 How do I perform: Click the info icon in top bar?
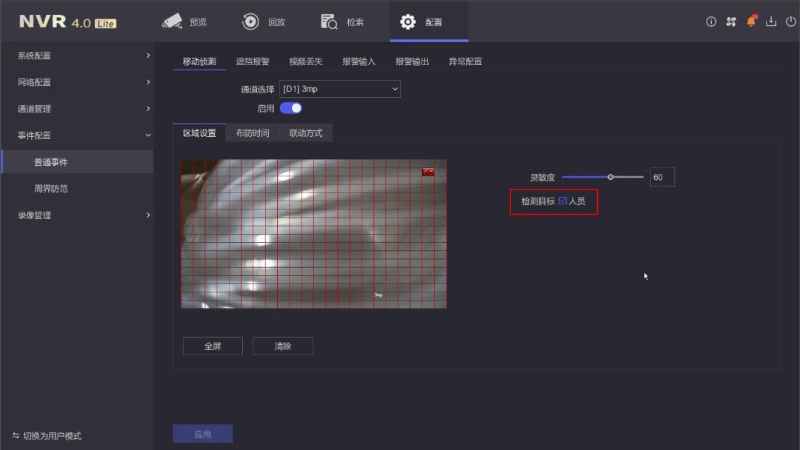(711, 21)
